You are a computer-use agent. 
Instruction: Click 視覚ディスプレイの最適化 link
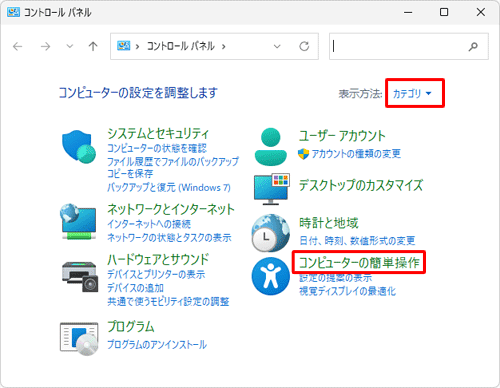[x=347, y=291]
